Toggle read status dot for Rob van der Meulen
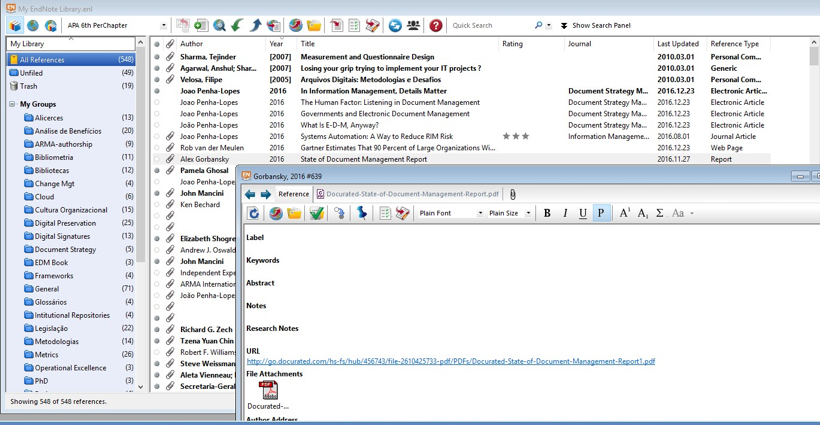The height and width of the screenshot is (425, 820). point(156,148)
